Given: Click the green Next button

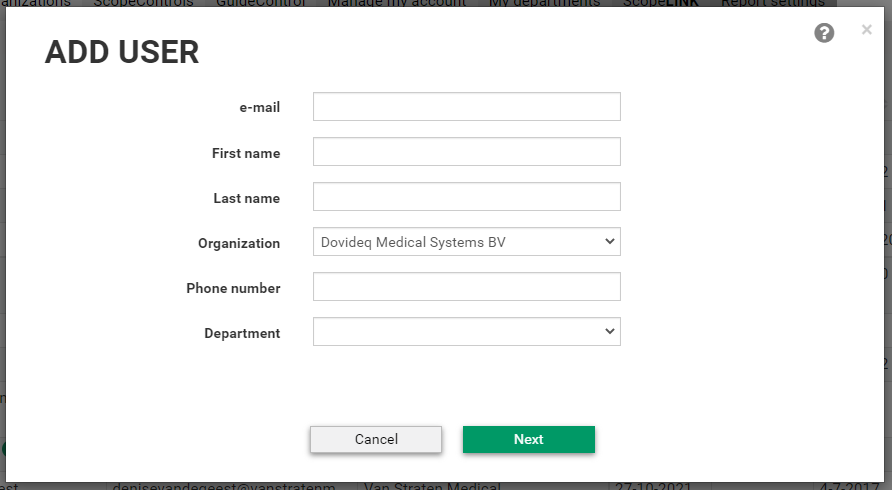Looking at the screenshot, I should coord(528,439).
